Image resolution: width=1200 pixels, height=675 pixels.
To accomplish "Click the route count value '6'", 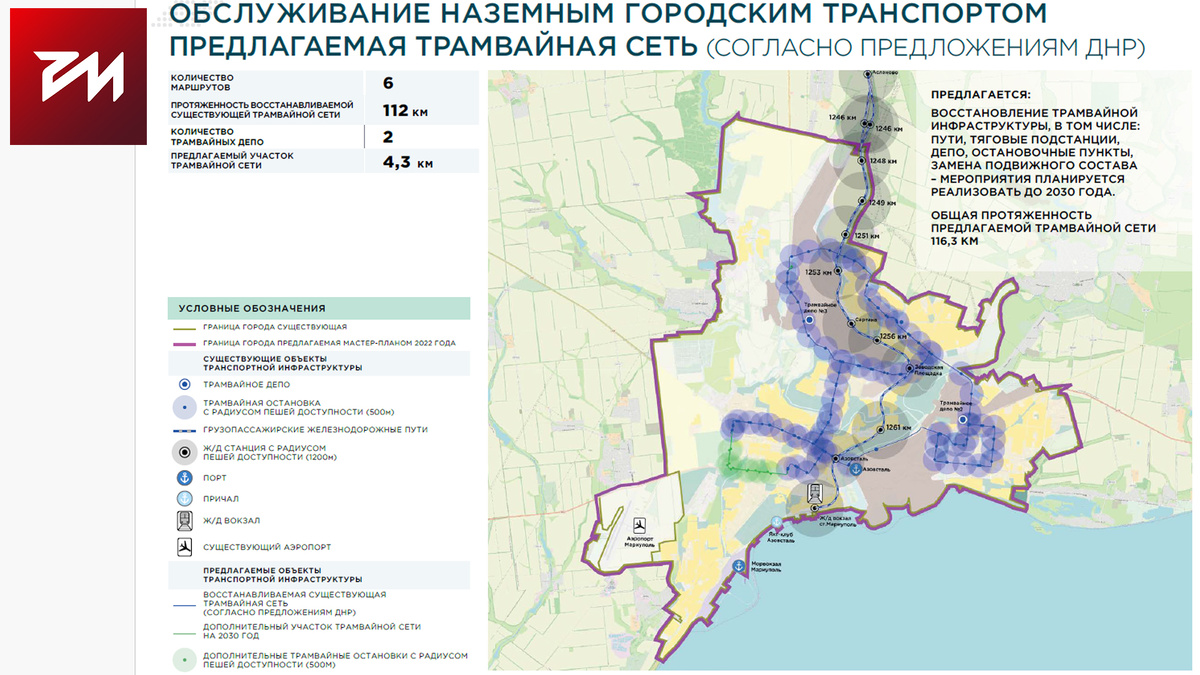I will [x=389, y=83].
